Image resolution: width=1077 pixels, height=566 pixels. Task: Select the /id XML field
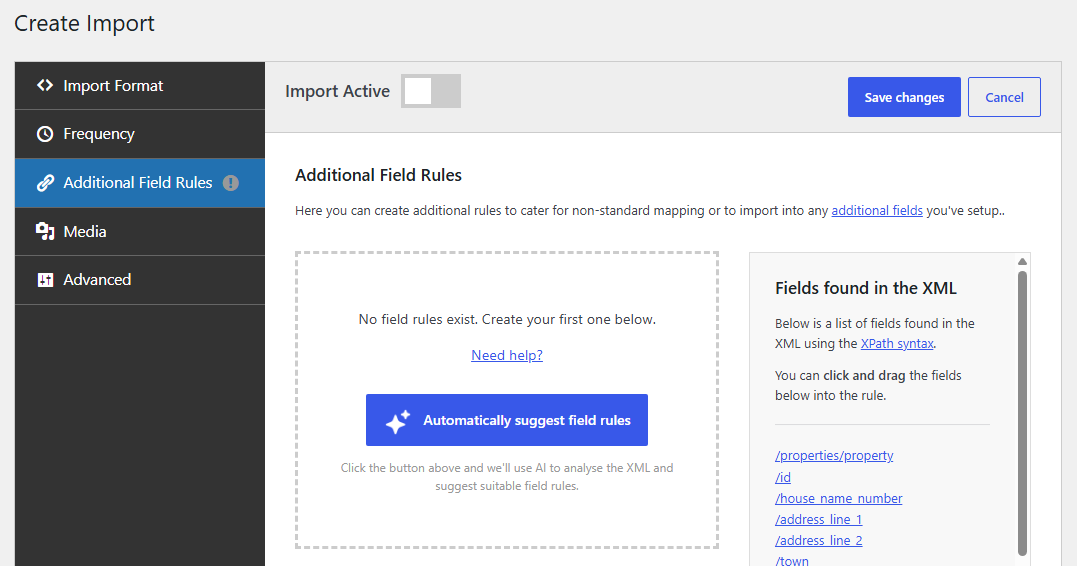[783, 477]
